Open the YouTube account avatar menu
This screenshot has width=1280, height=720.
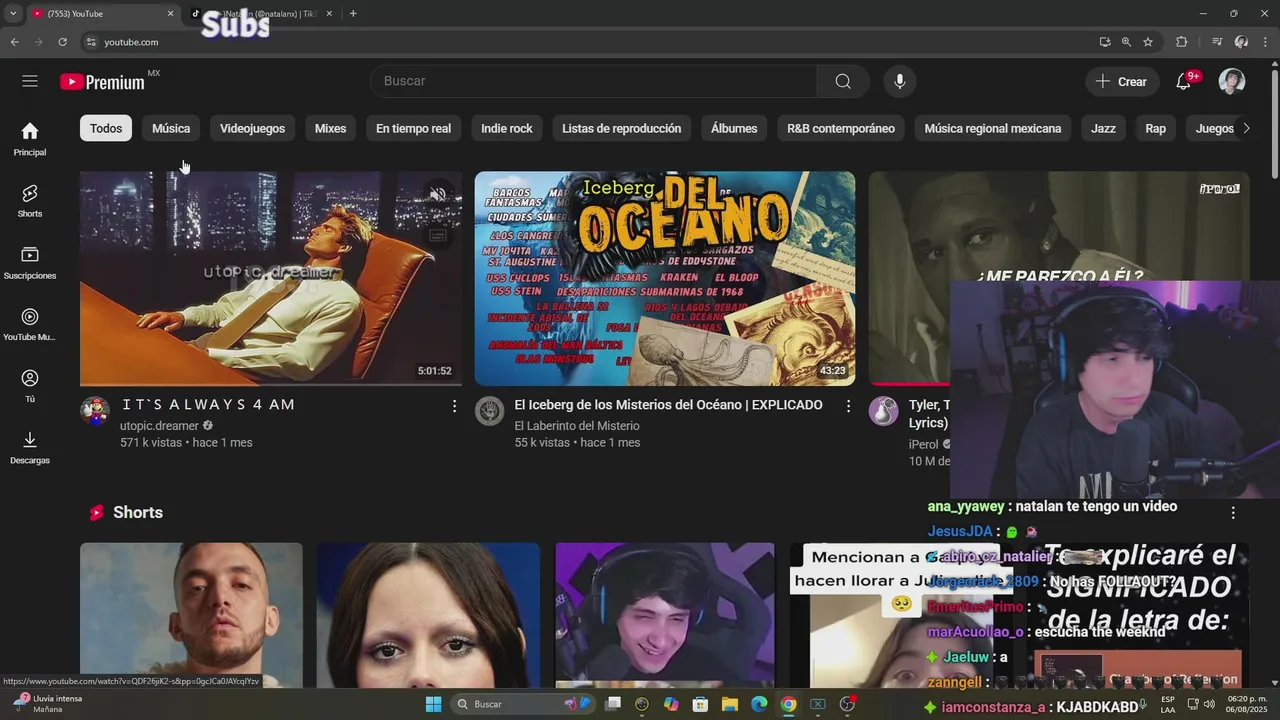(1232, 82)
